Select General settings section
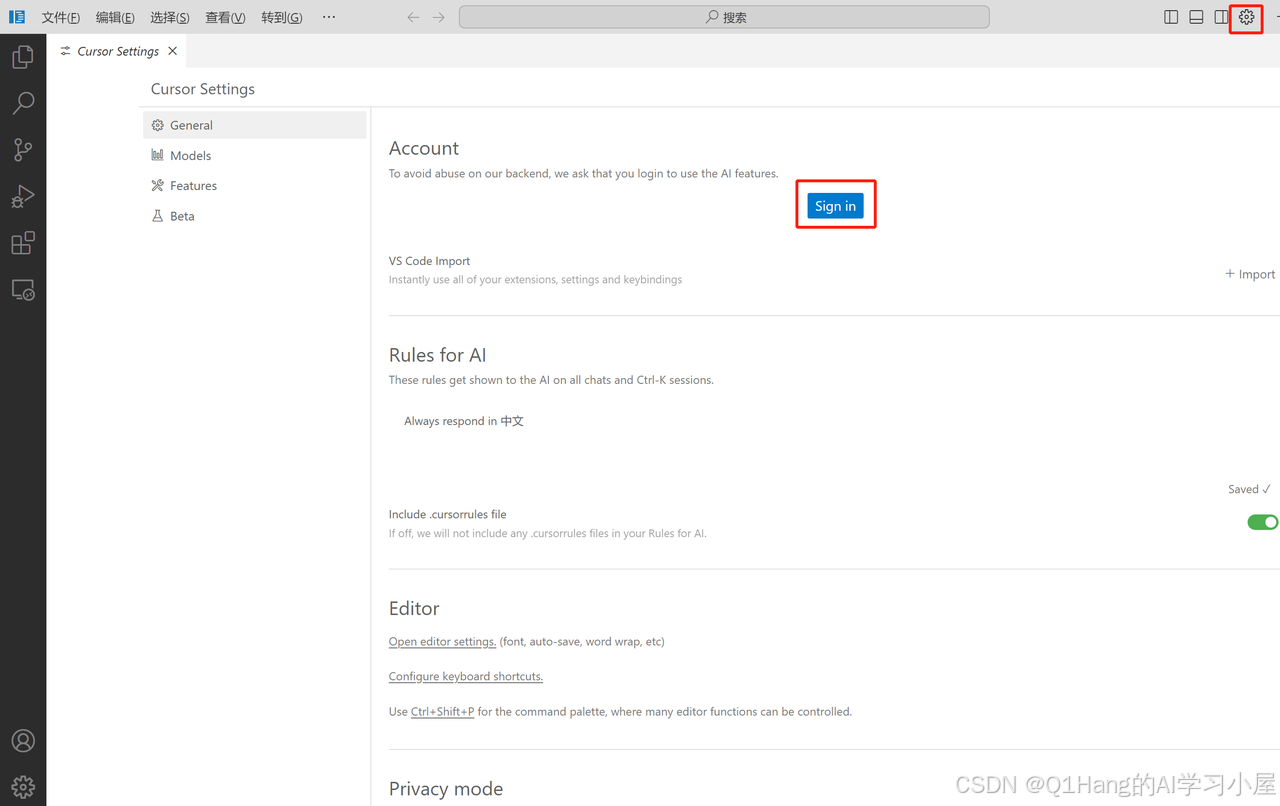1280x806 pixels. coord(255,125)
